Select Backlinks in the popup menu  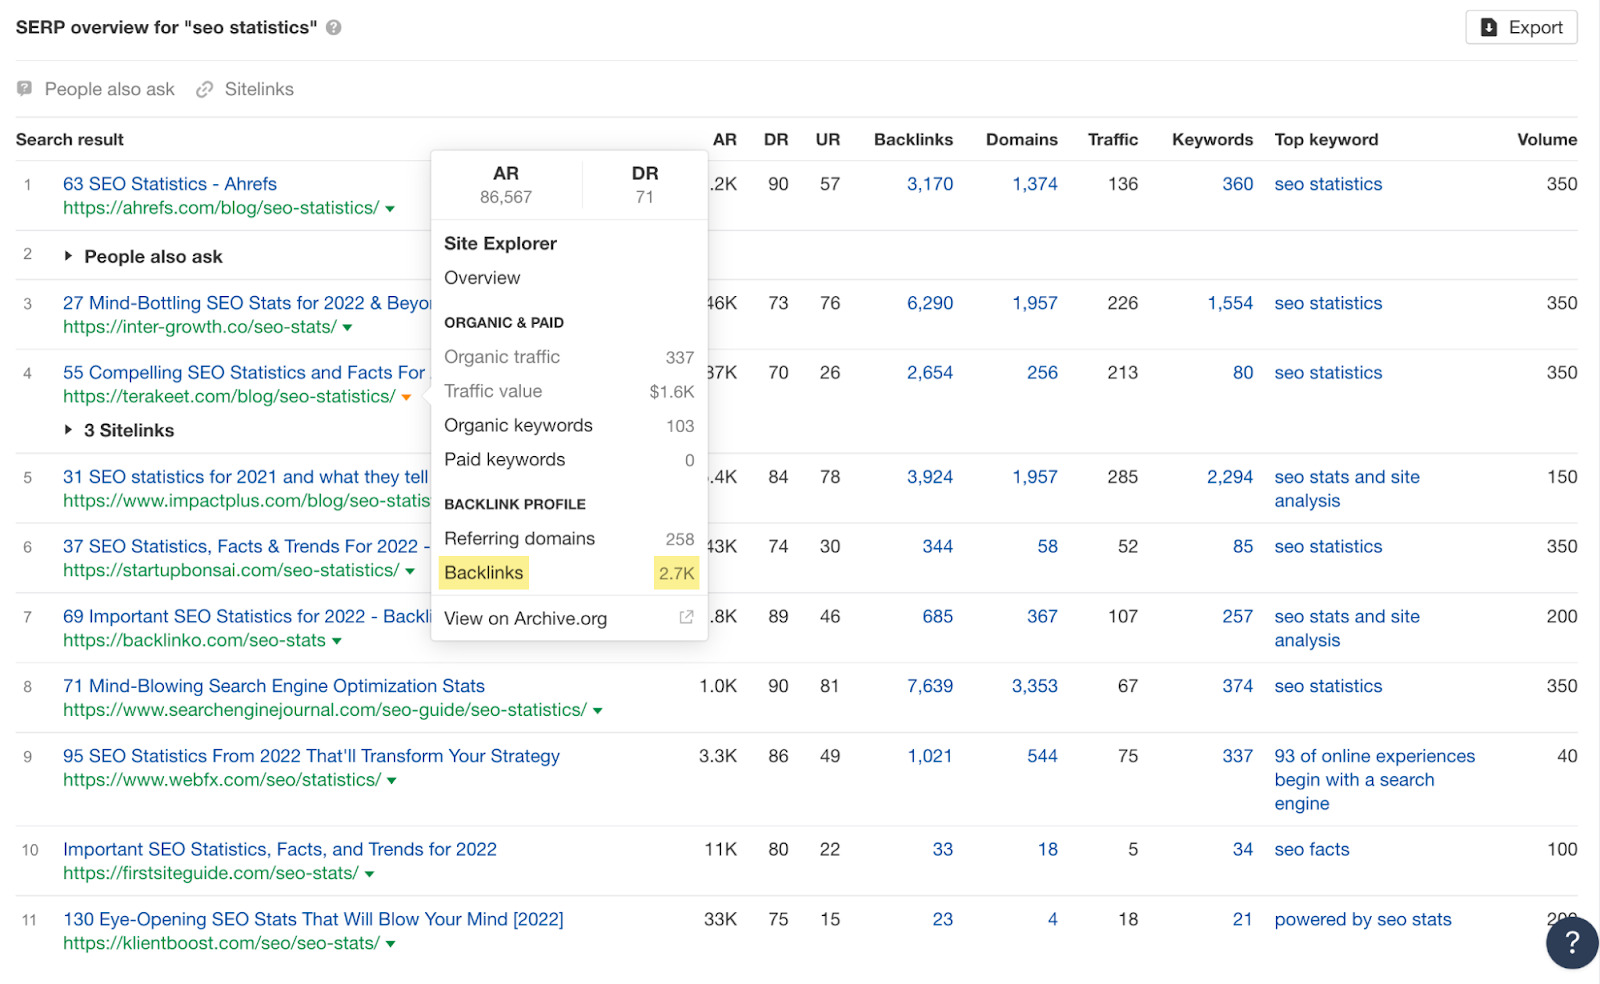pyautogui.click(x=484, y=573)
